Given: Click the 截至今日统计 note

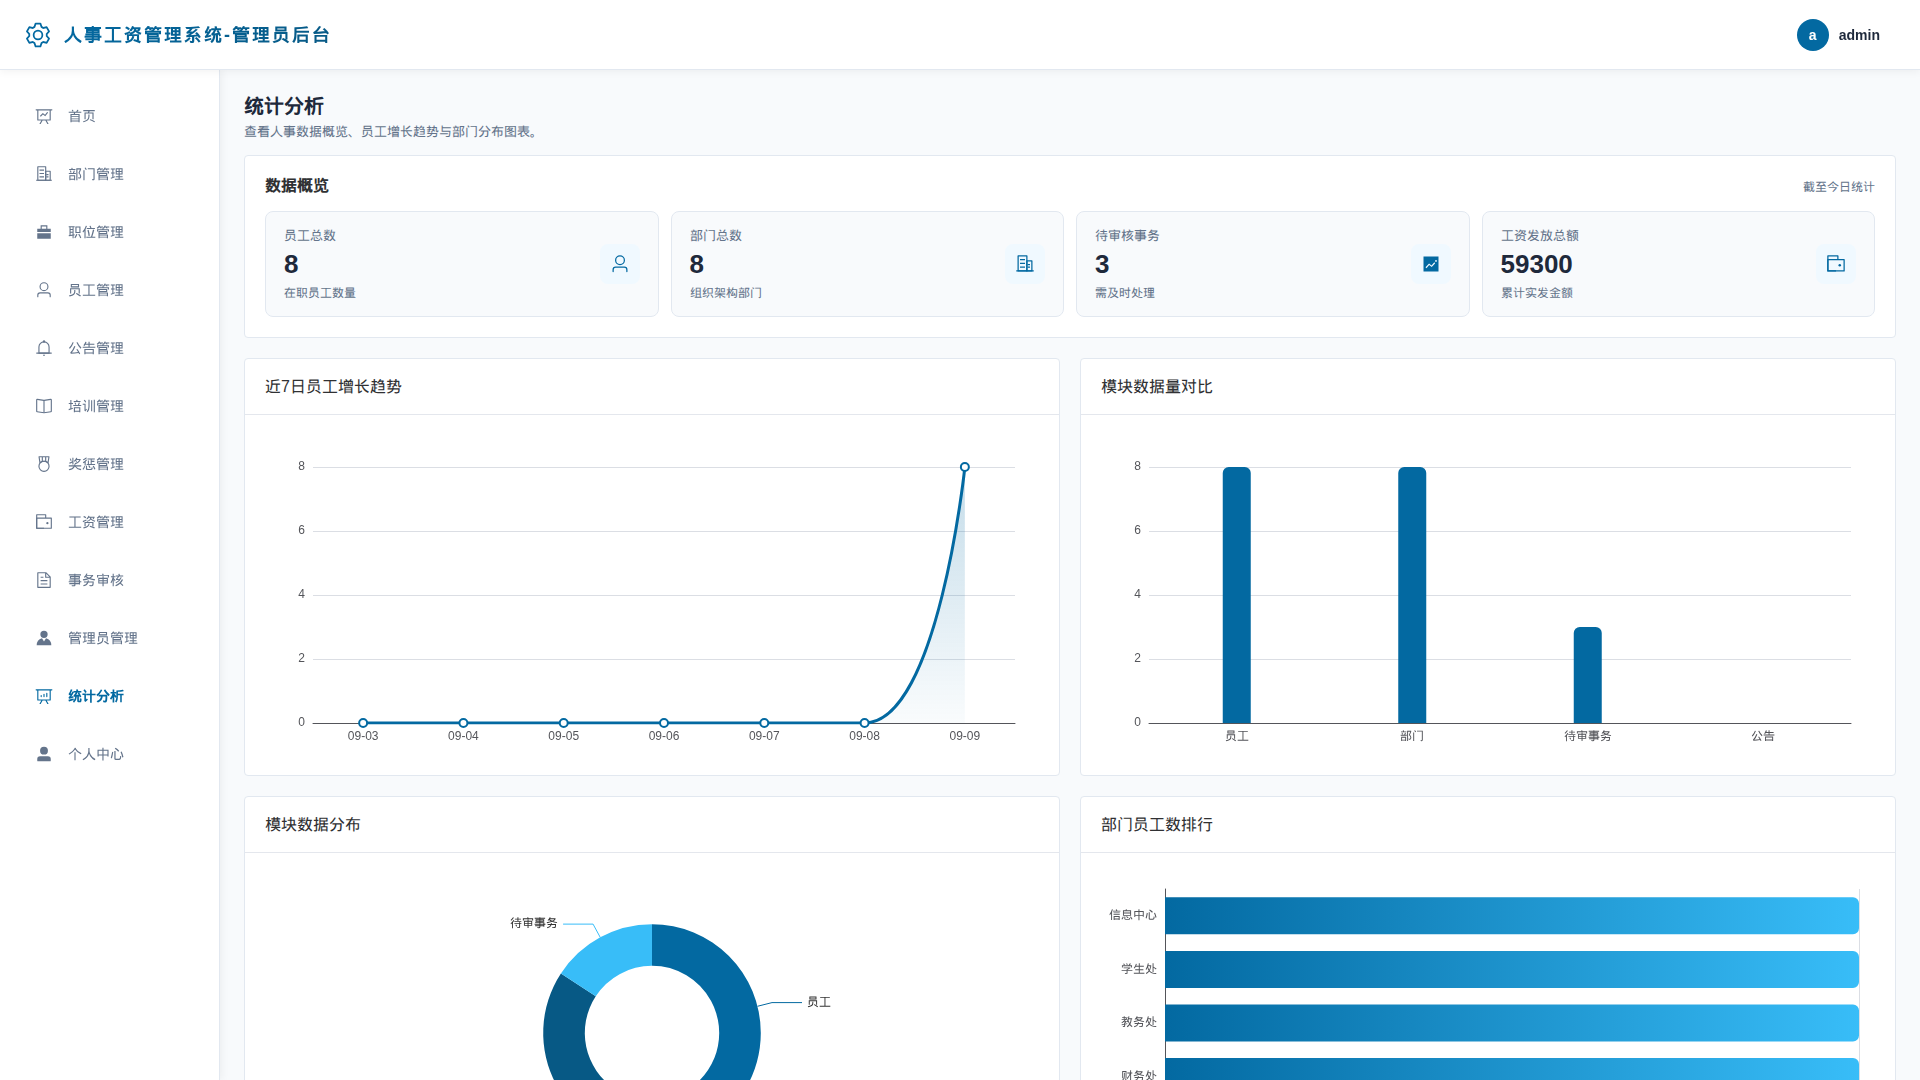Looking at the screenshot, I should [x=1839, y=187].
